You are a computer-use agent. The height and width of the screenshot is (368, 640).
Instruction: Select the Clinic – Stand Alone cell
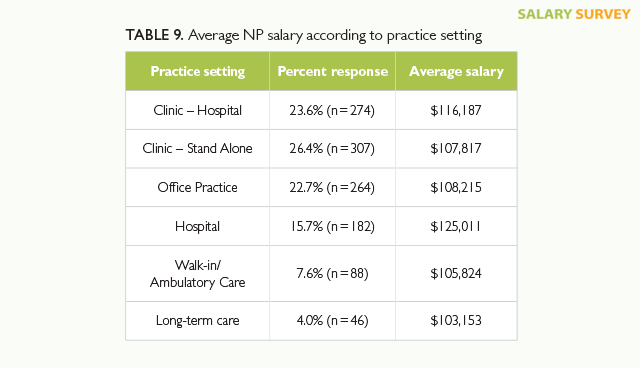point(198,149)
